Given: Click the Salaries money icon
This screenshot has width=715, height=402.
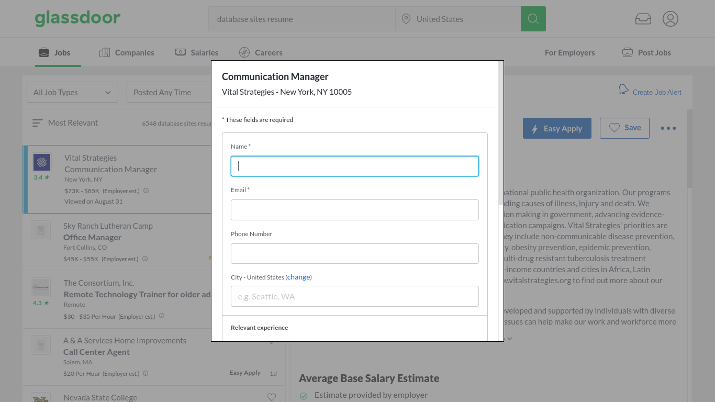Looking at the screenshot, I should pyautogui.click(x=180, y=52).
